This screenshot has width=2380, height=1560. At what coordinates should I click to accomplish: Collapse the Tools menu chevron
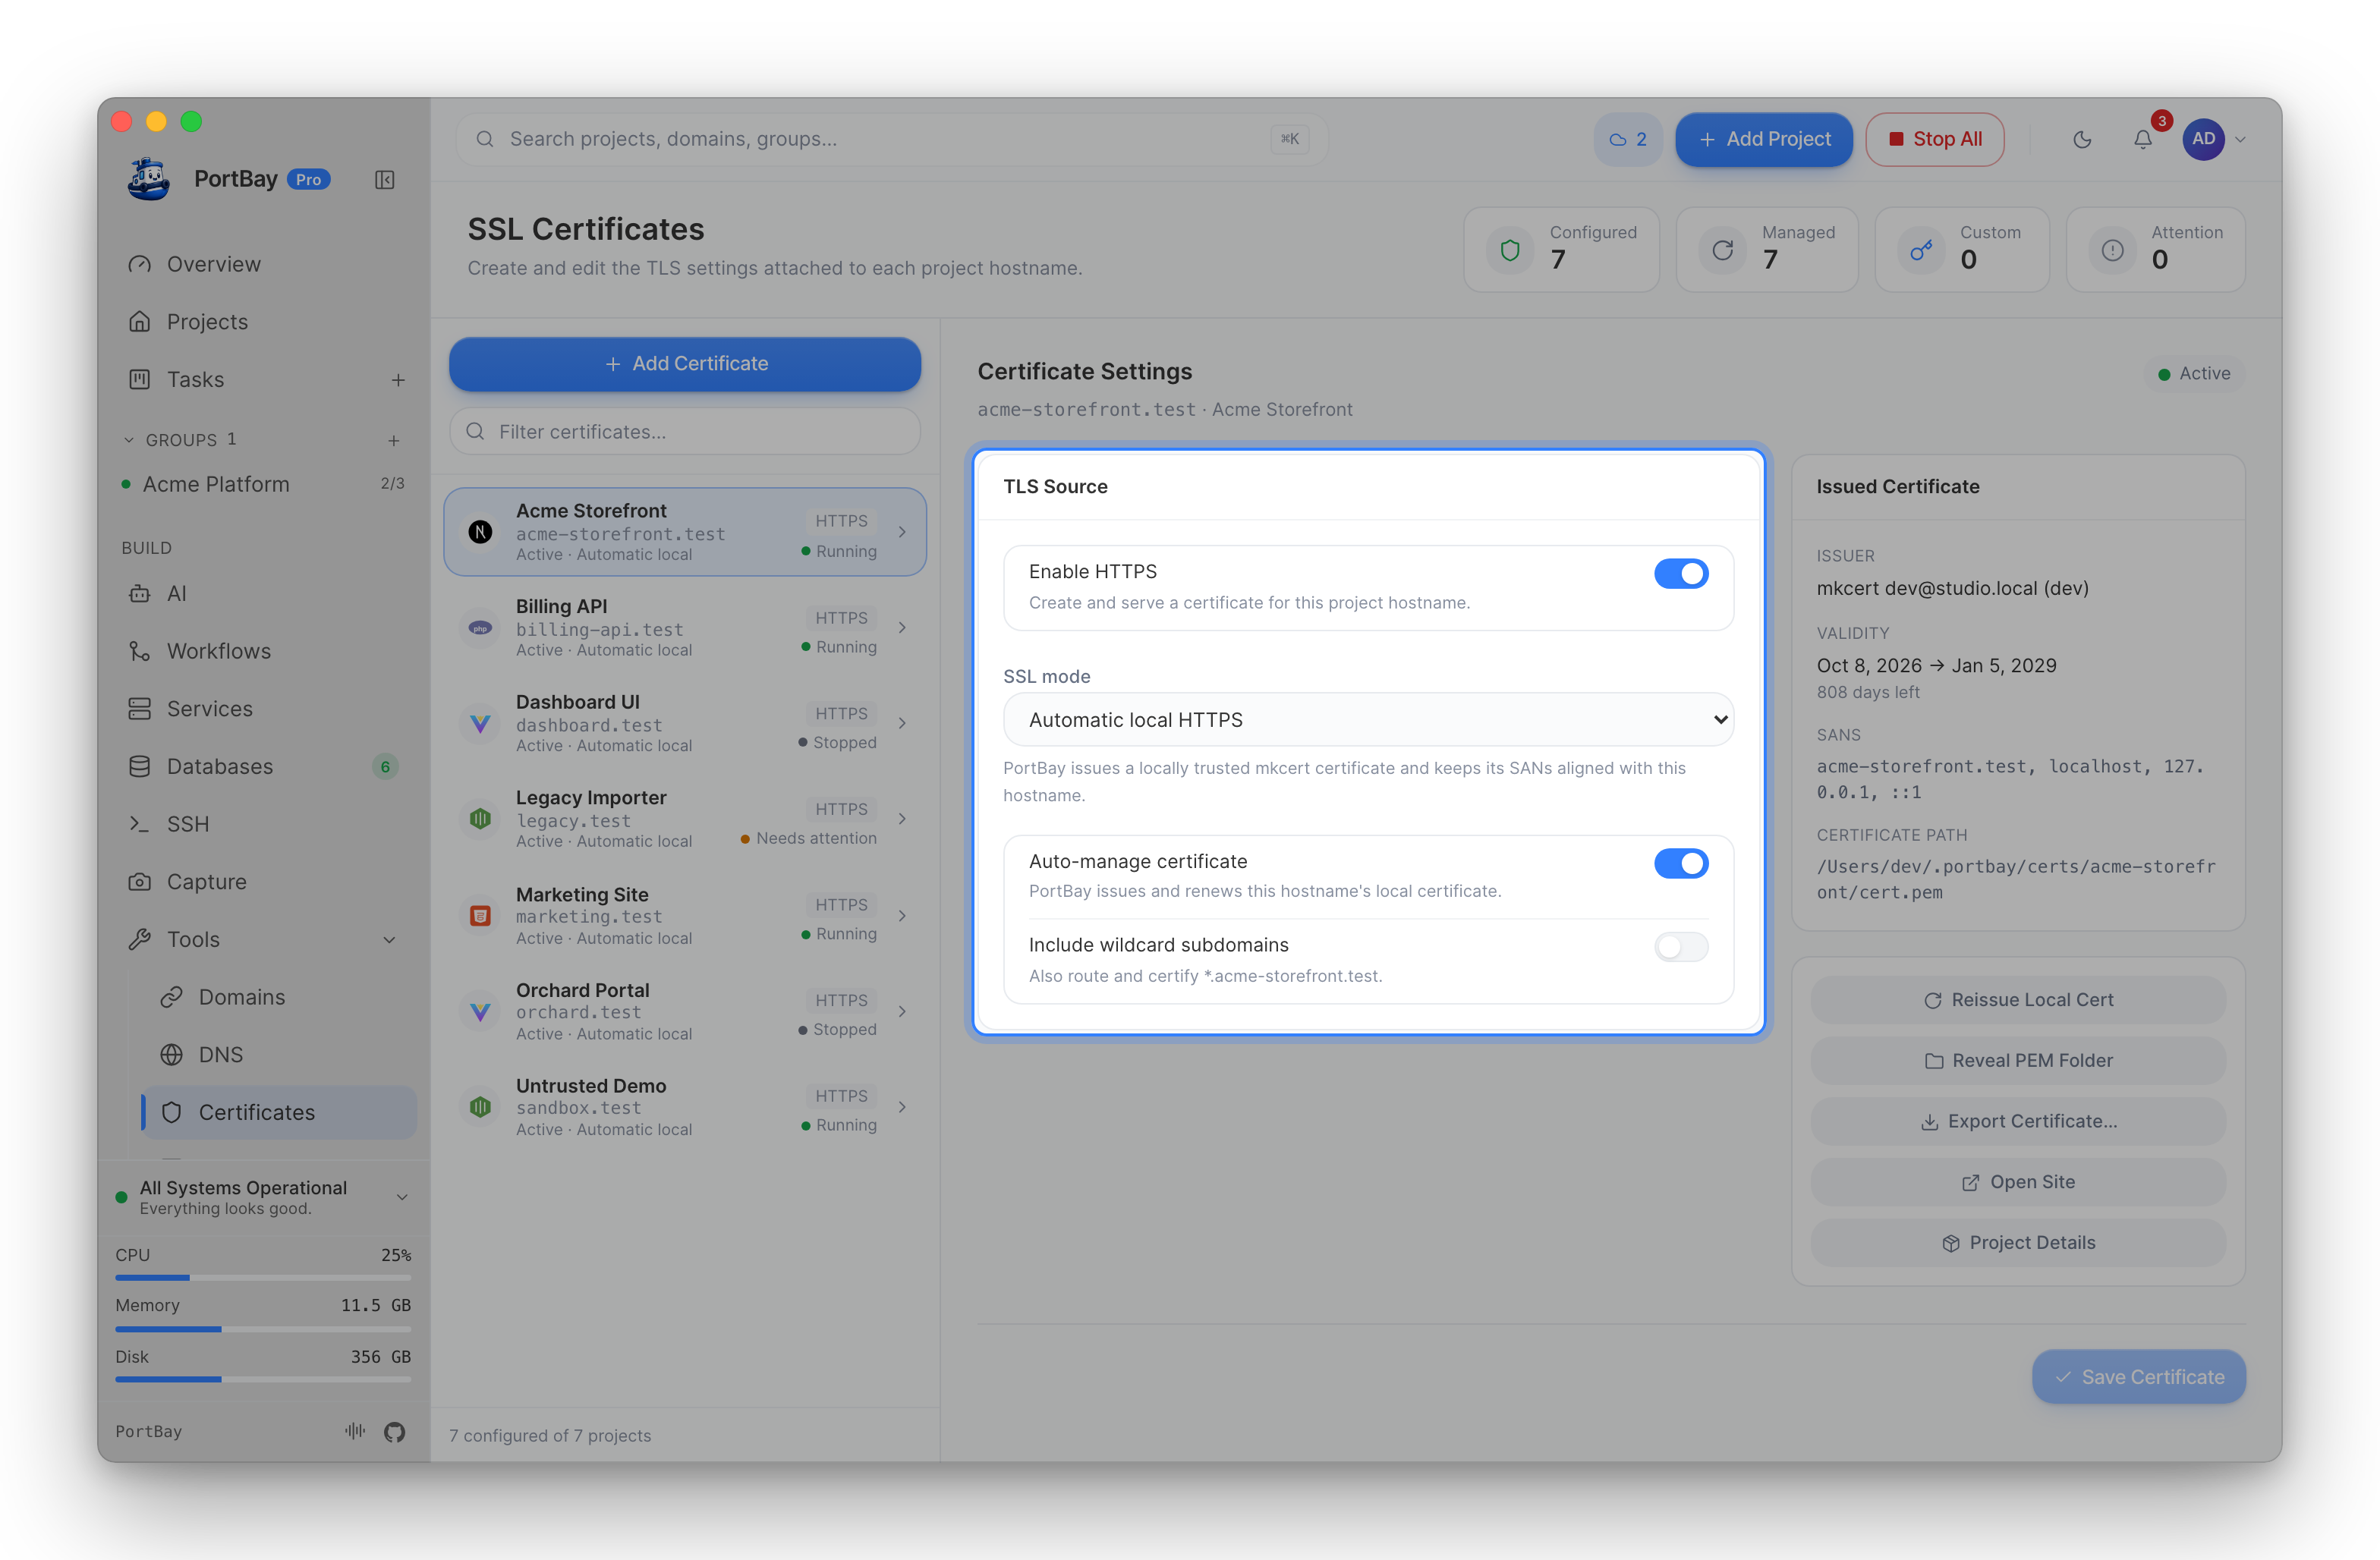pos(389,940)
